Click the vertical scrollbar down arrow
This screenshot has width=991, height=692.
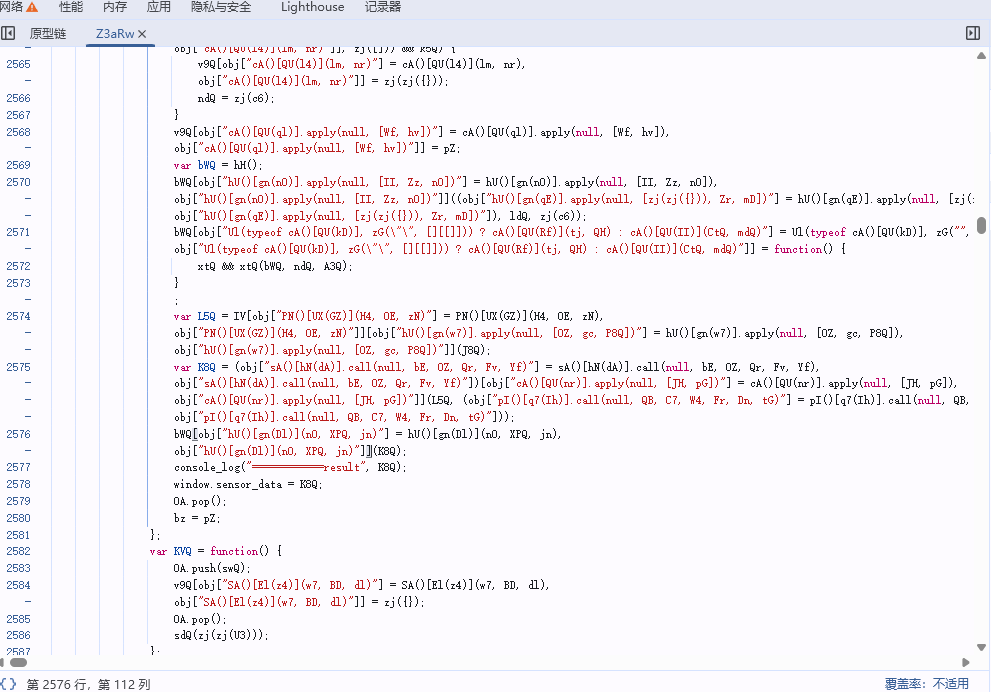click(x=982, y=647)
